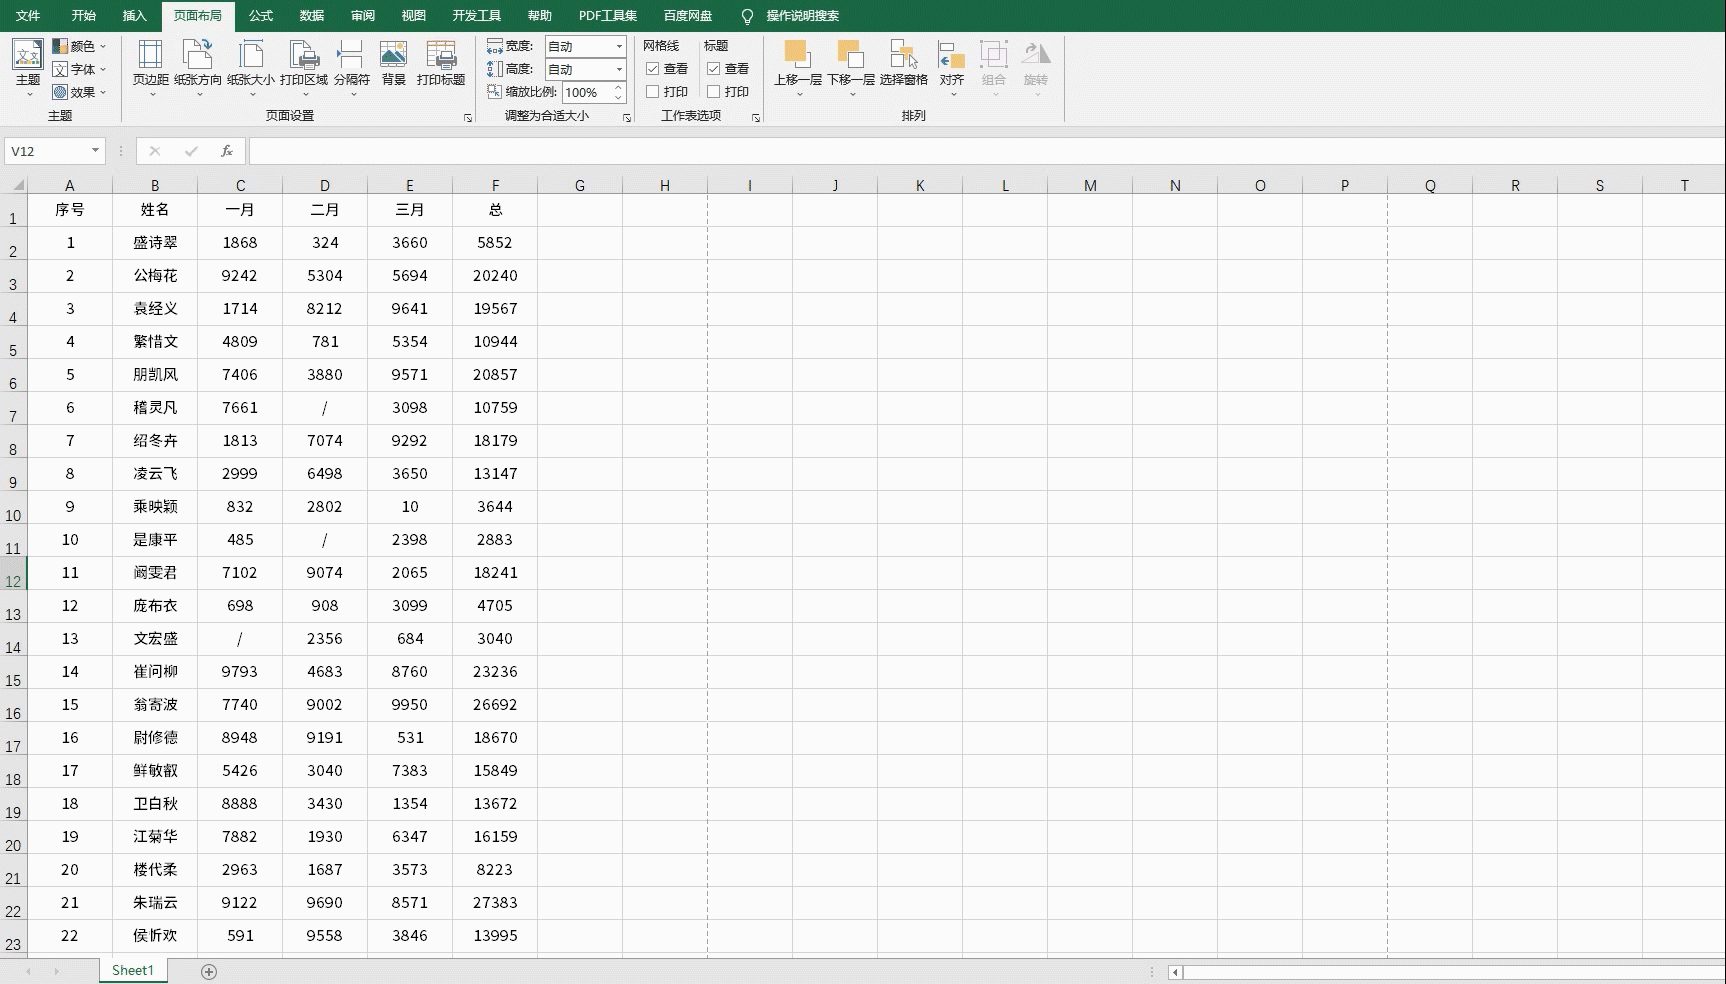
Task: Open the 宽度 width dropdown
Action: [619, 46]
